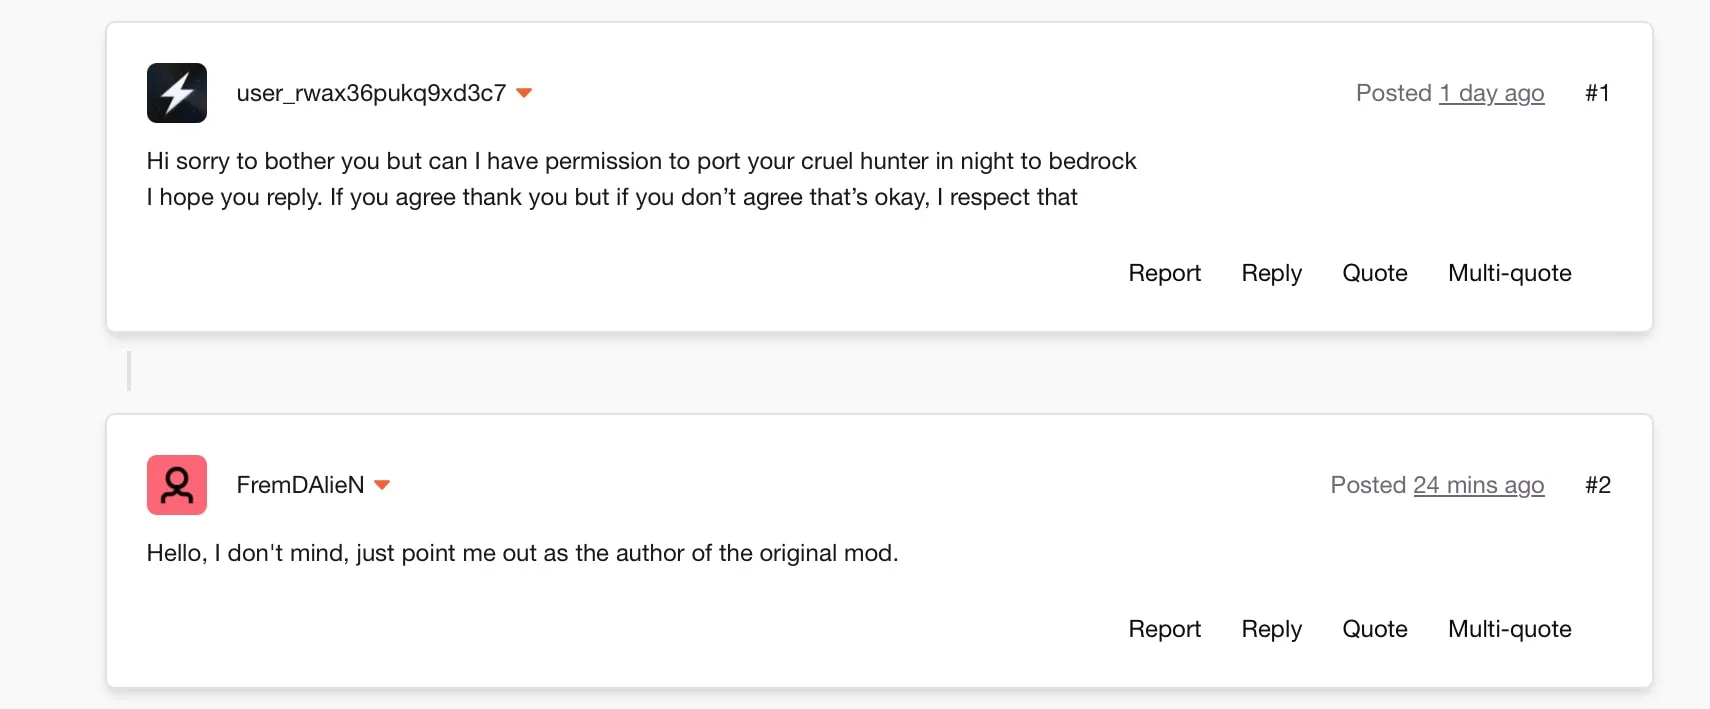
Task: Report the first post
Action: (x=1165, y=273)
